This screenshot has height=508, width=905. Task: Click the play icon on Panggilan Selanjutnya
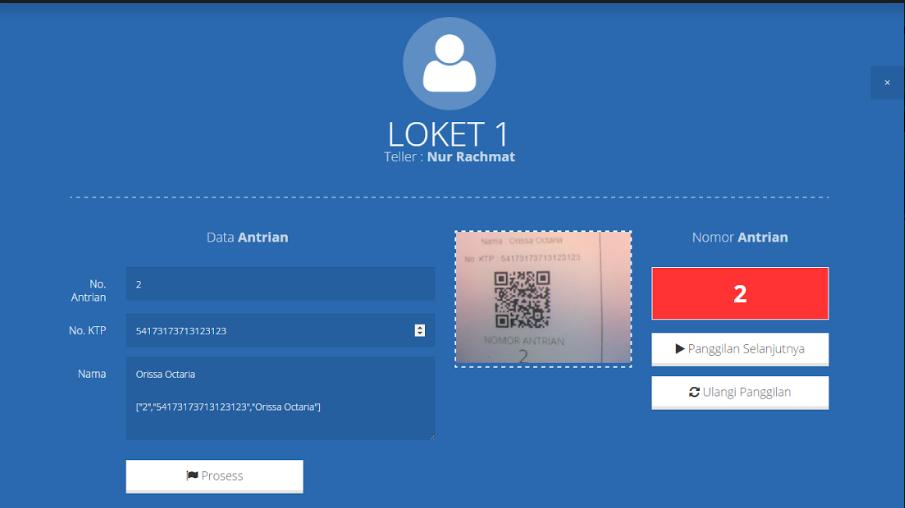pyautogui.click(x=680, y=349)
